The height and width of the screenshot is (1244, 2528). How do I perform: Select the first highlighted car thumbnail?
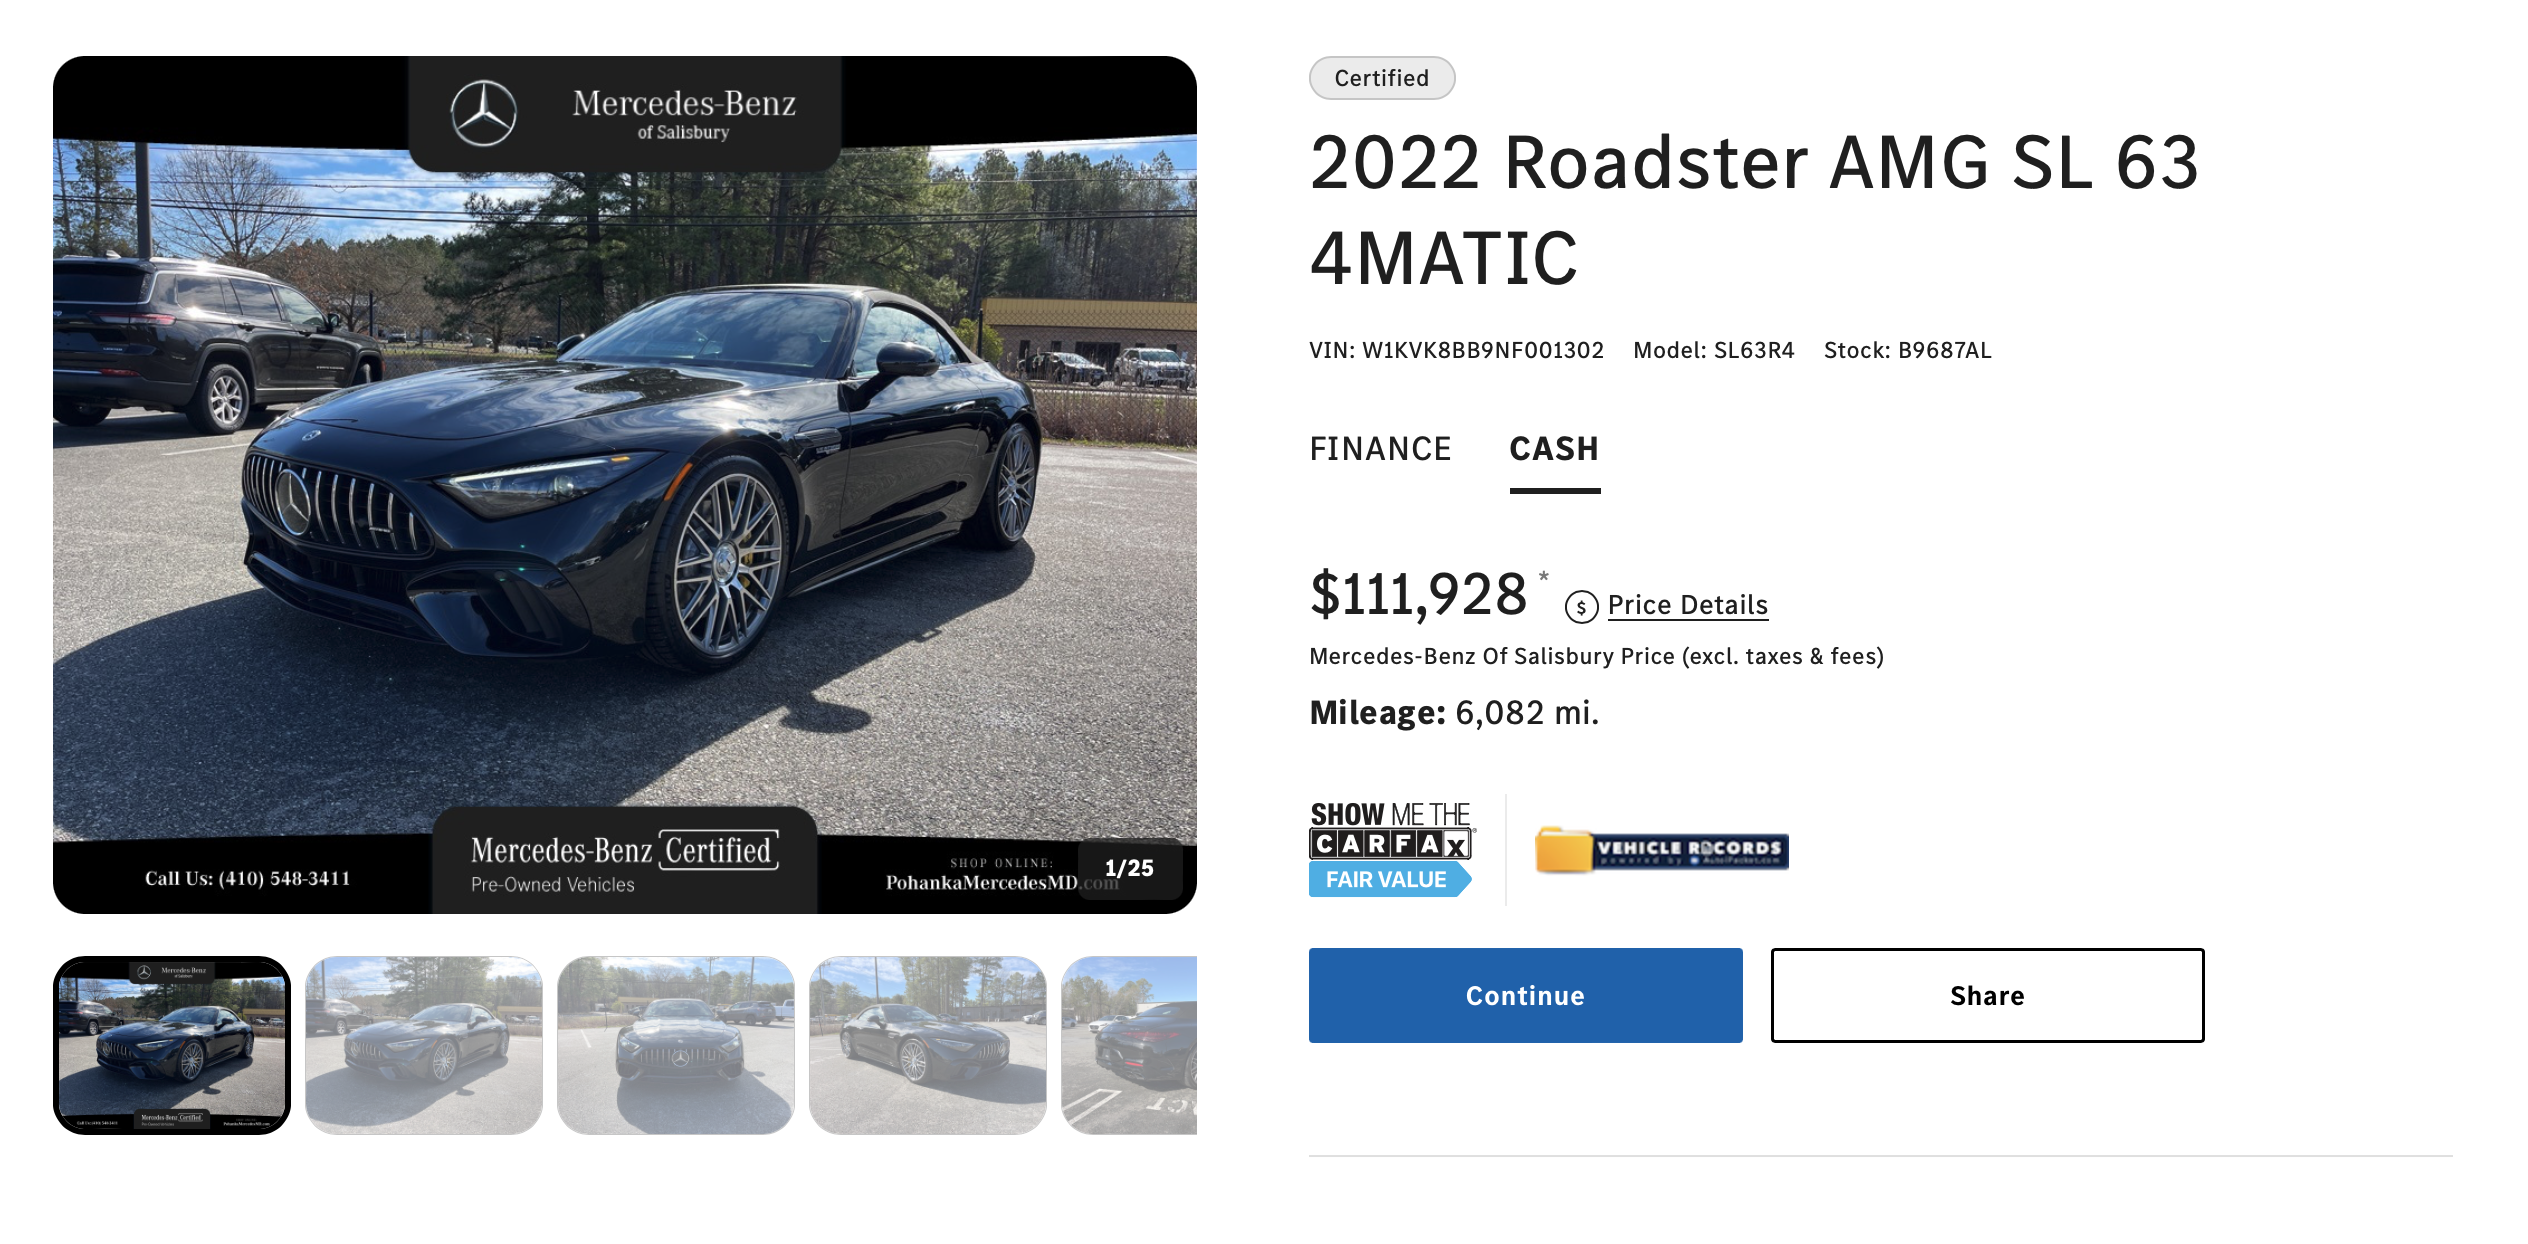(172, 1045)
